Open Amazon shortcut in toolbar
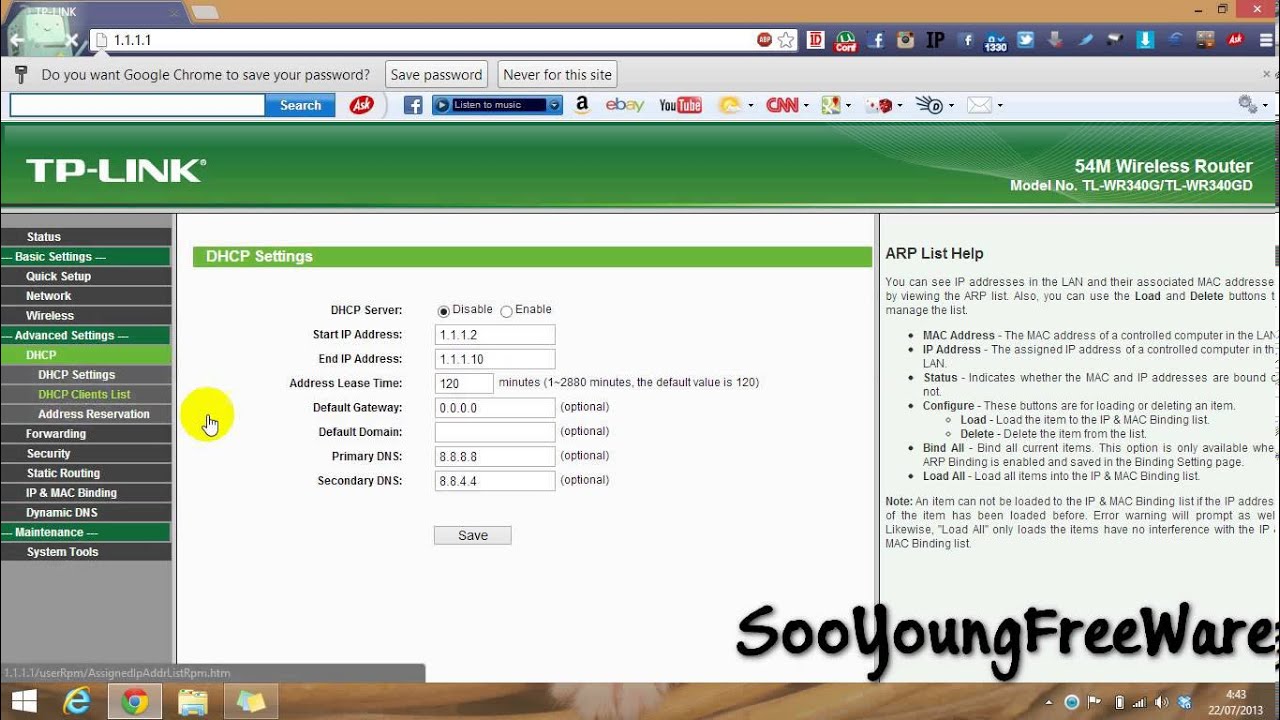1280x720 pixels. tap(582, 105)
